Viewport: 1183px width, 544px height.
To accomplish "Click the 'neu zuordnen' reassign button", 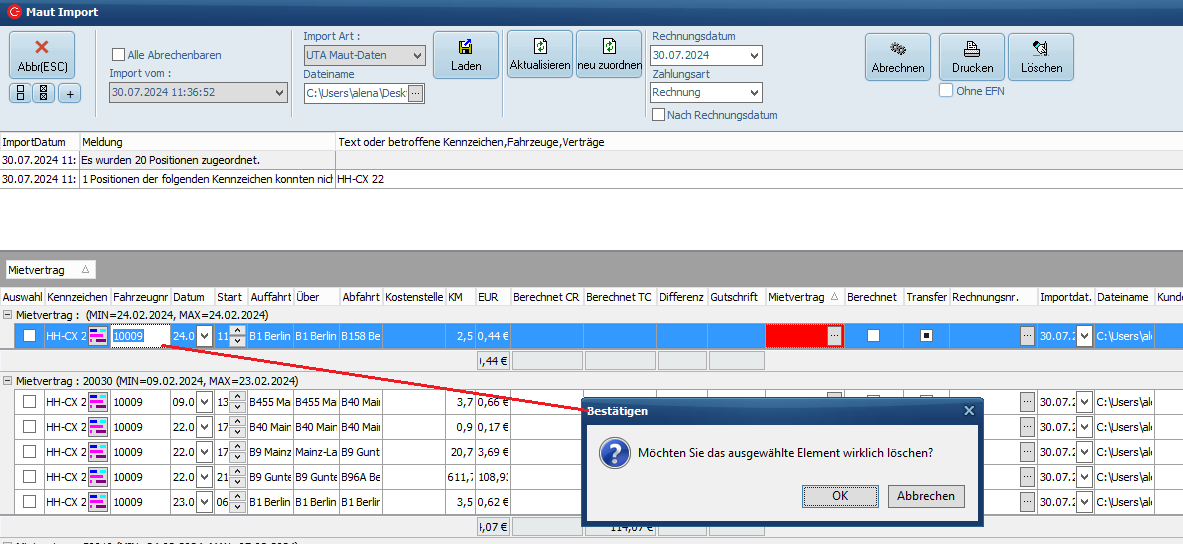I will tap(609, 54).
